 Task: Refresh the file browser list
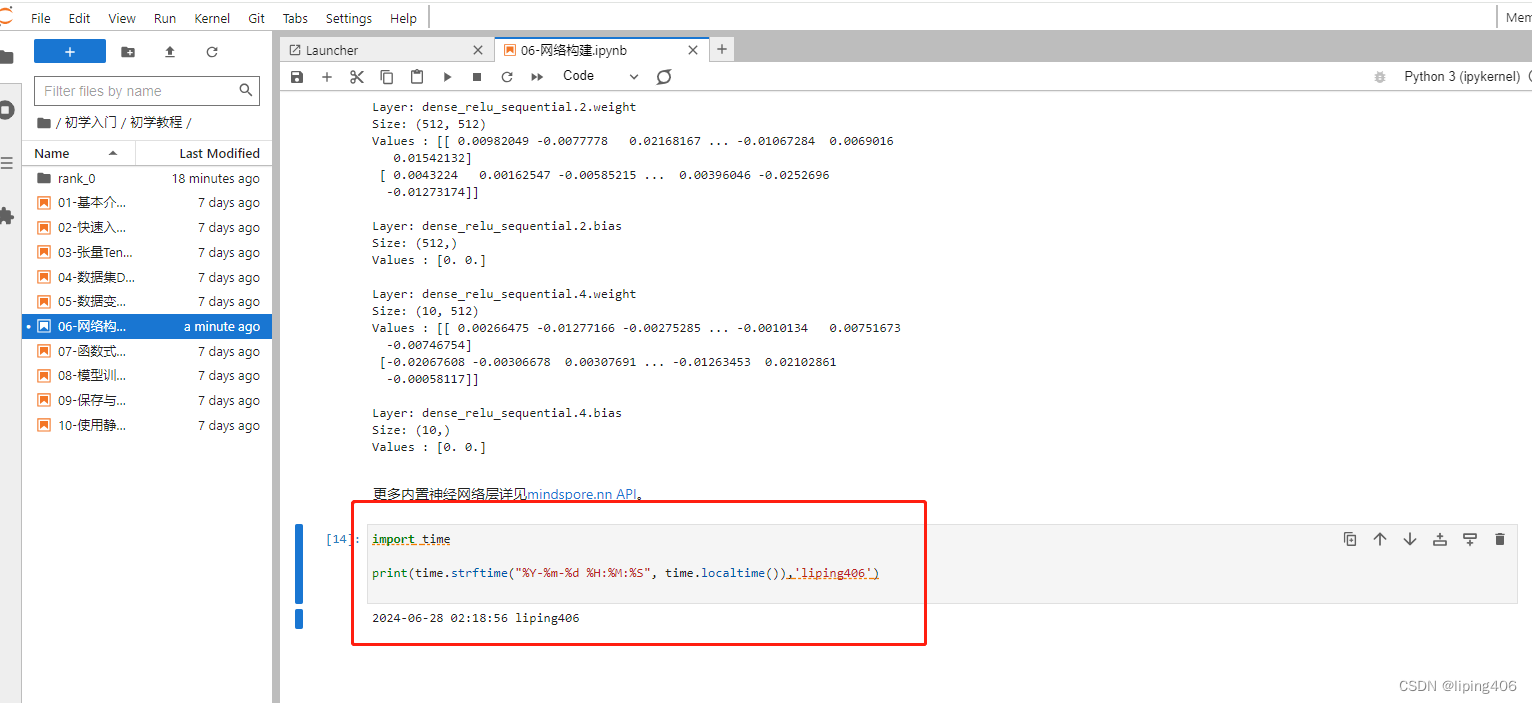tap(212, 52)
